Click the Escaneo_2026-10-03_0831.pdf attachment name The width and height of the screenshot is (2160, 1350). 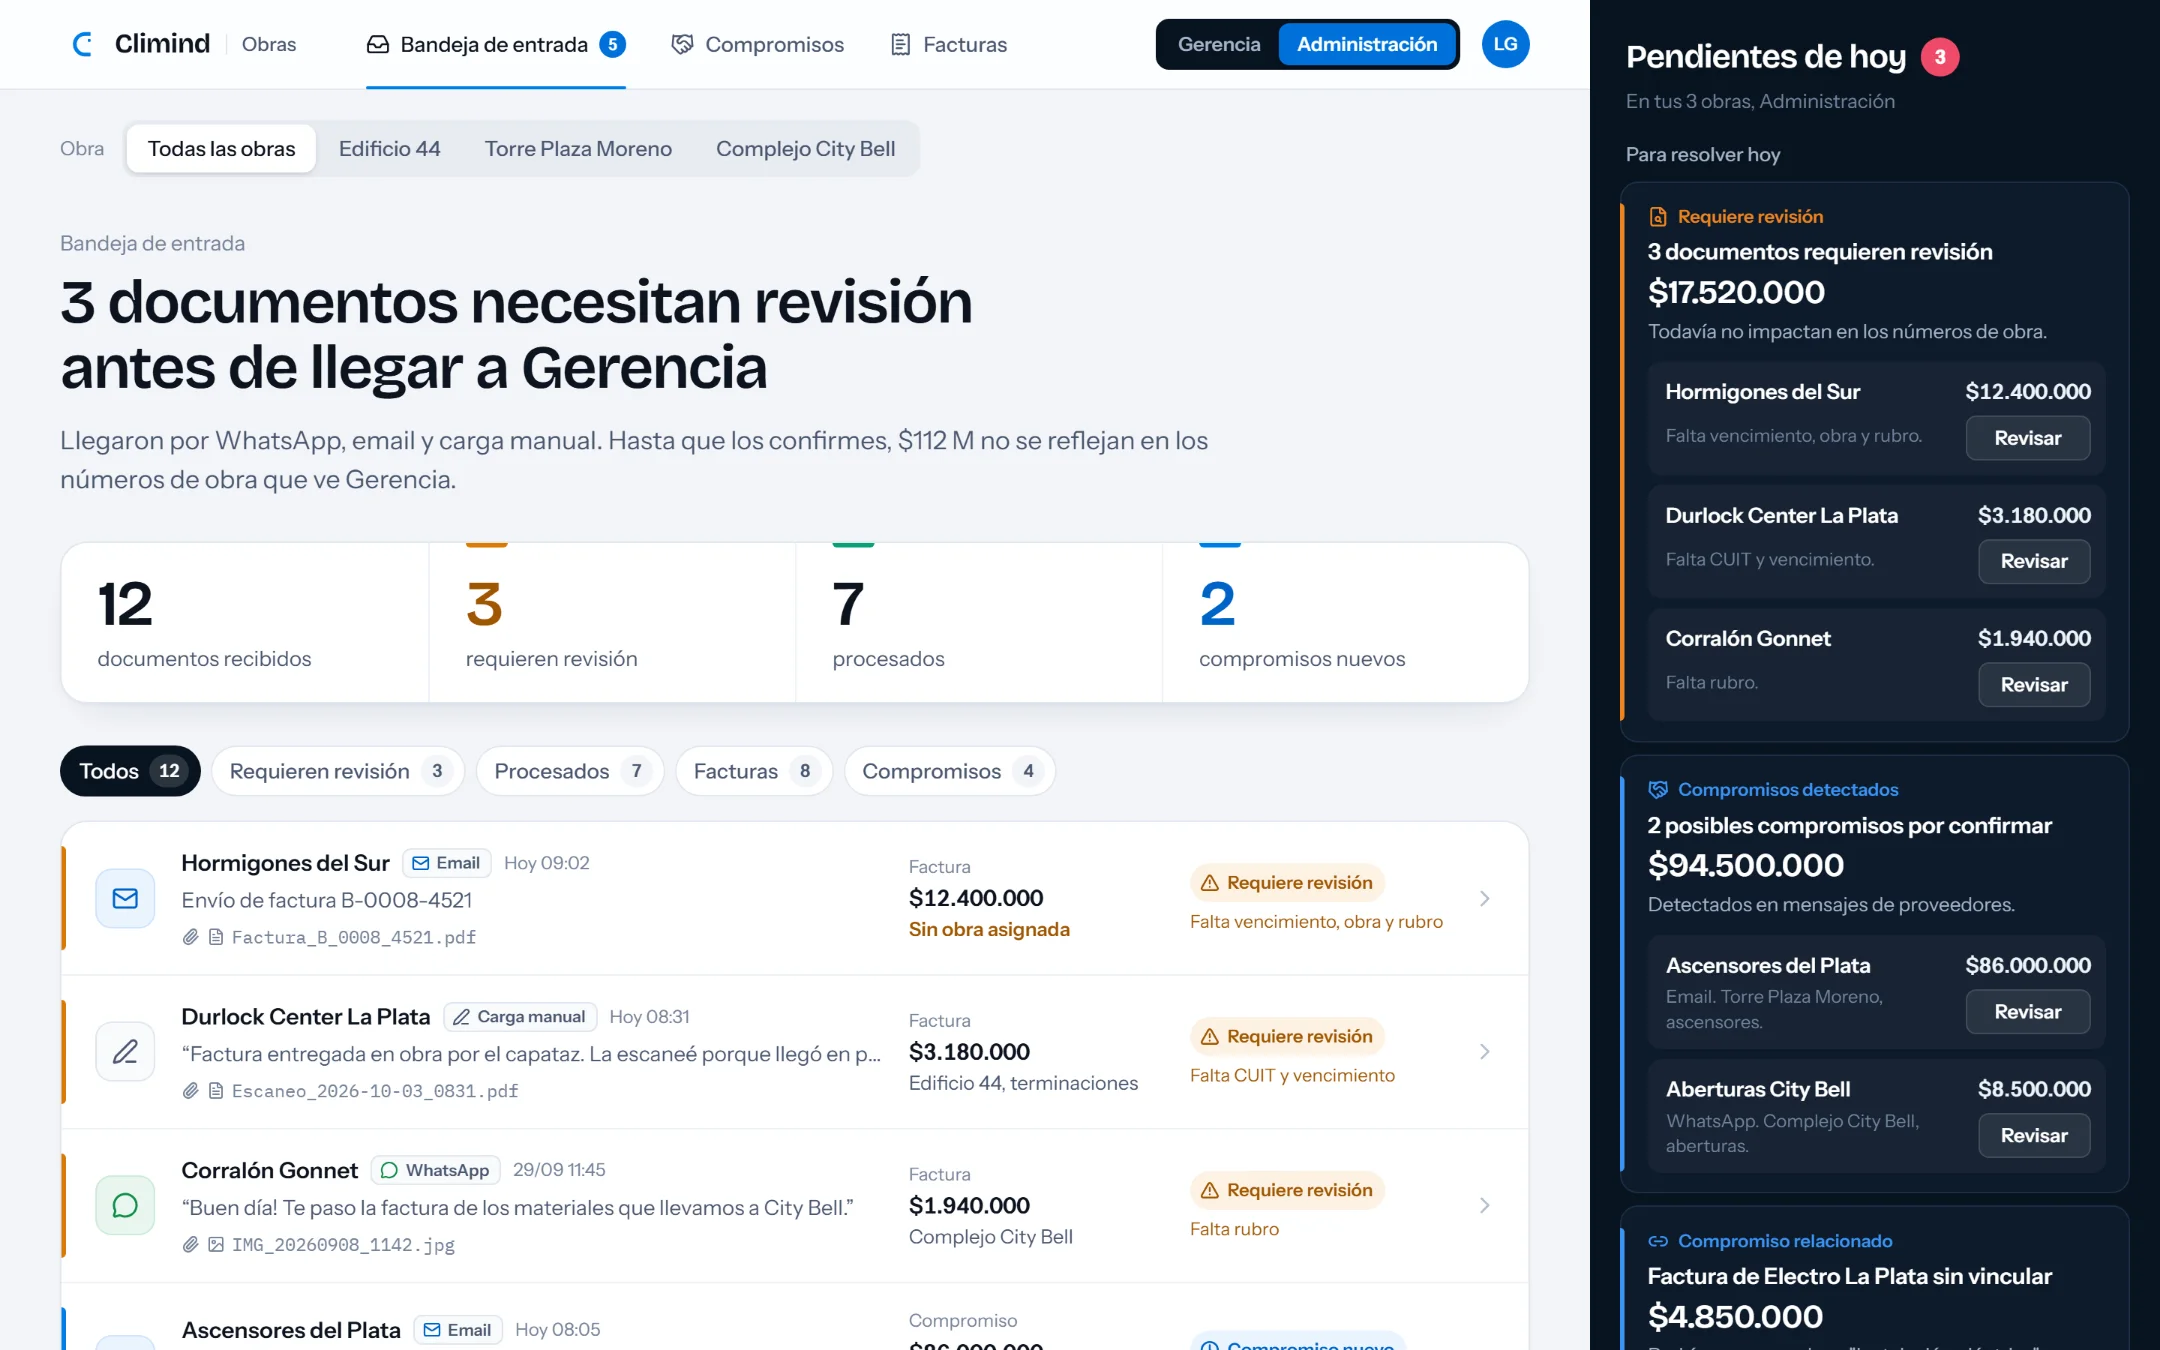[x=375, y=1090]
